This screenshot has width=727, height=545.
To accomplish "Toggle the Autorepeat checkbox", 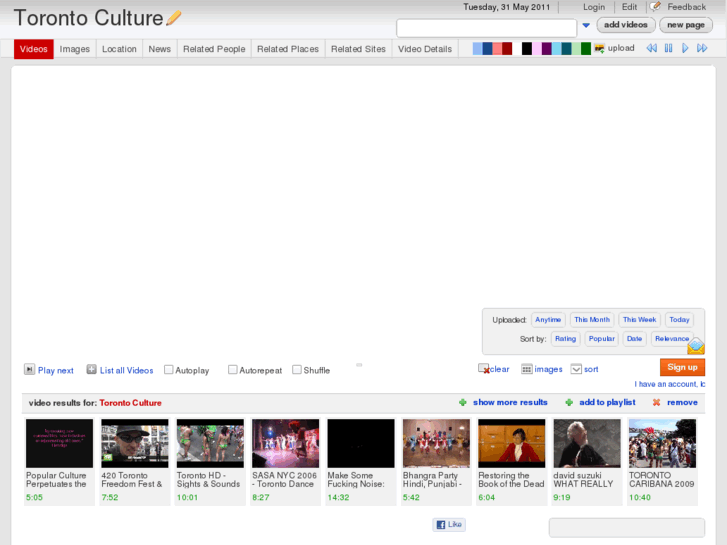I will [233, 370].
